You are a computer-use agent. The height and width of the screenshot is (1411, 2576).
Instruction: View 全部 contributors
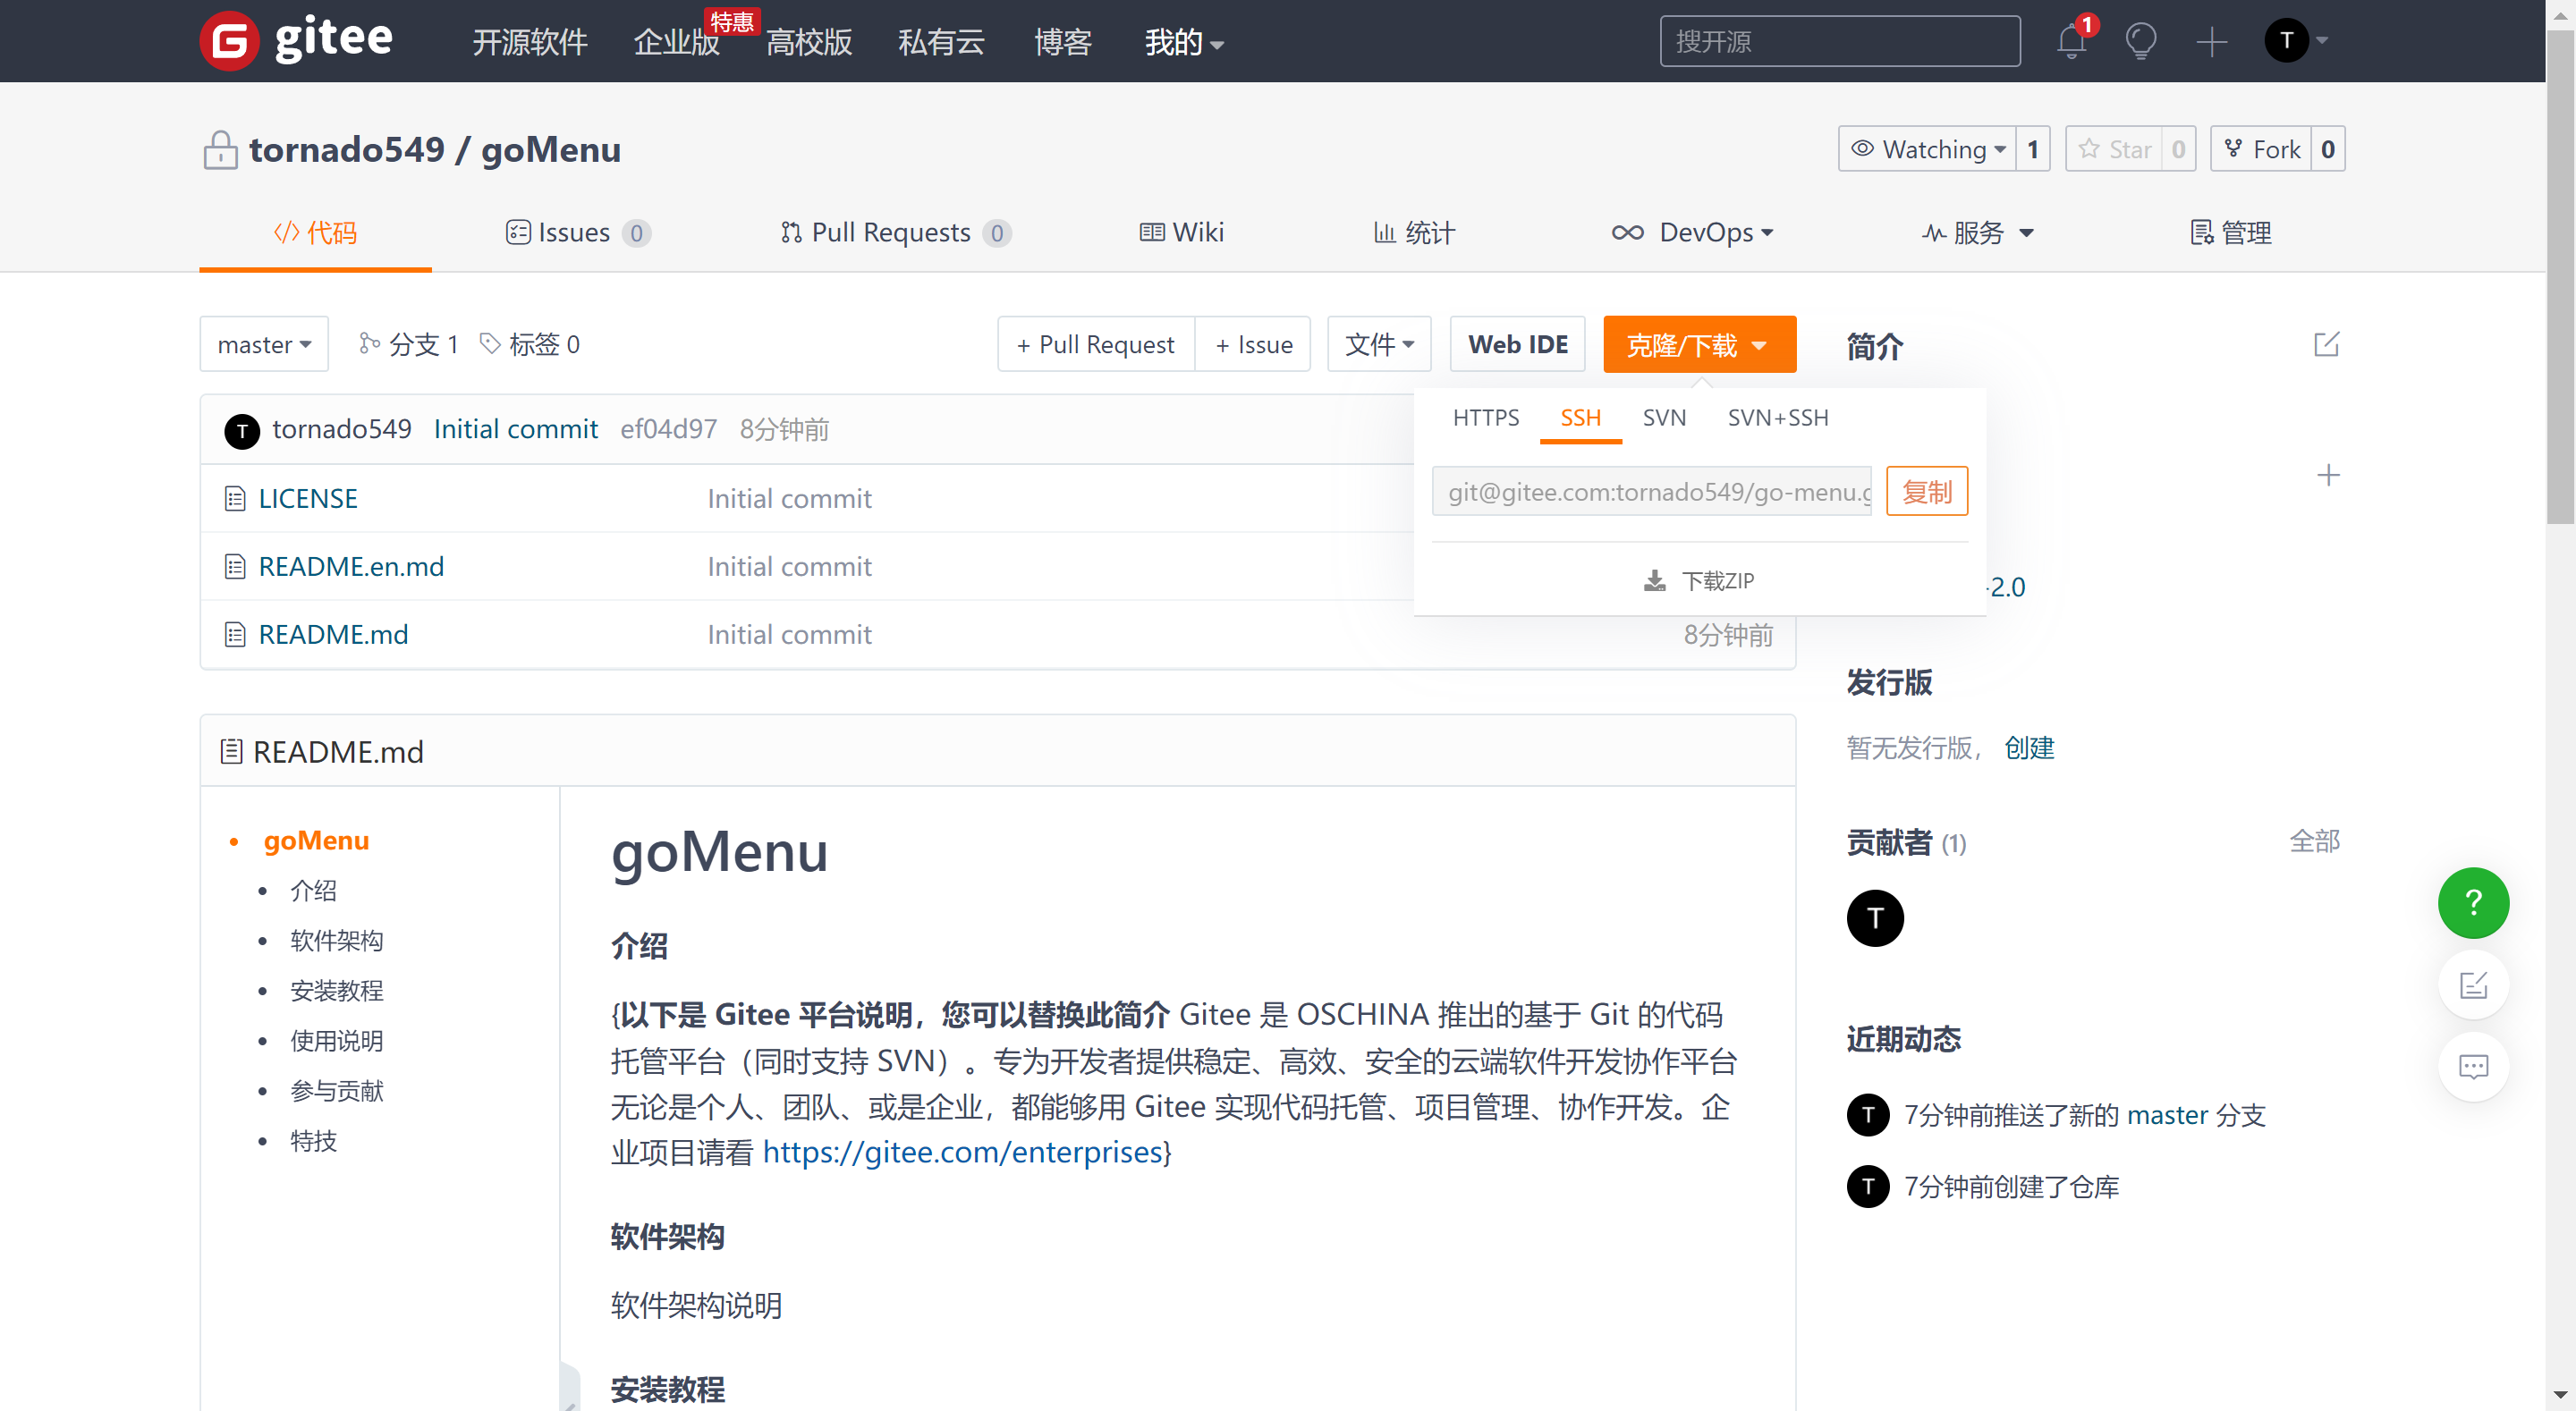[x=2314, y=842]
